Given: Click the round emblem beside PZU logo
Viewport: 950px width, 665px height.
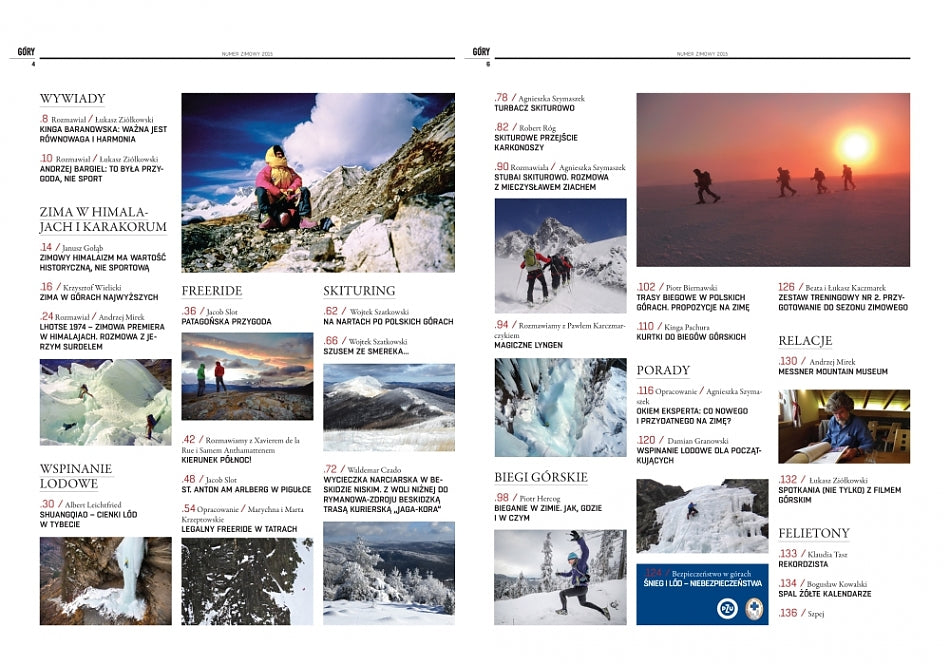Looking at the screenshot, I should click(751, 608).
